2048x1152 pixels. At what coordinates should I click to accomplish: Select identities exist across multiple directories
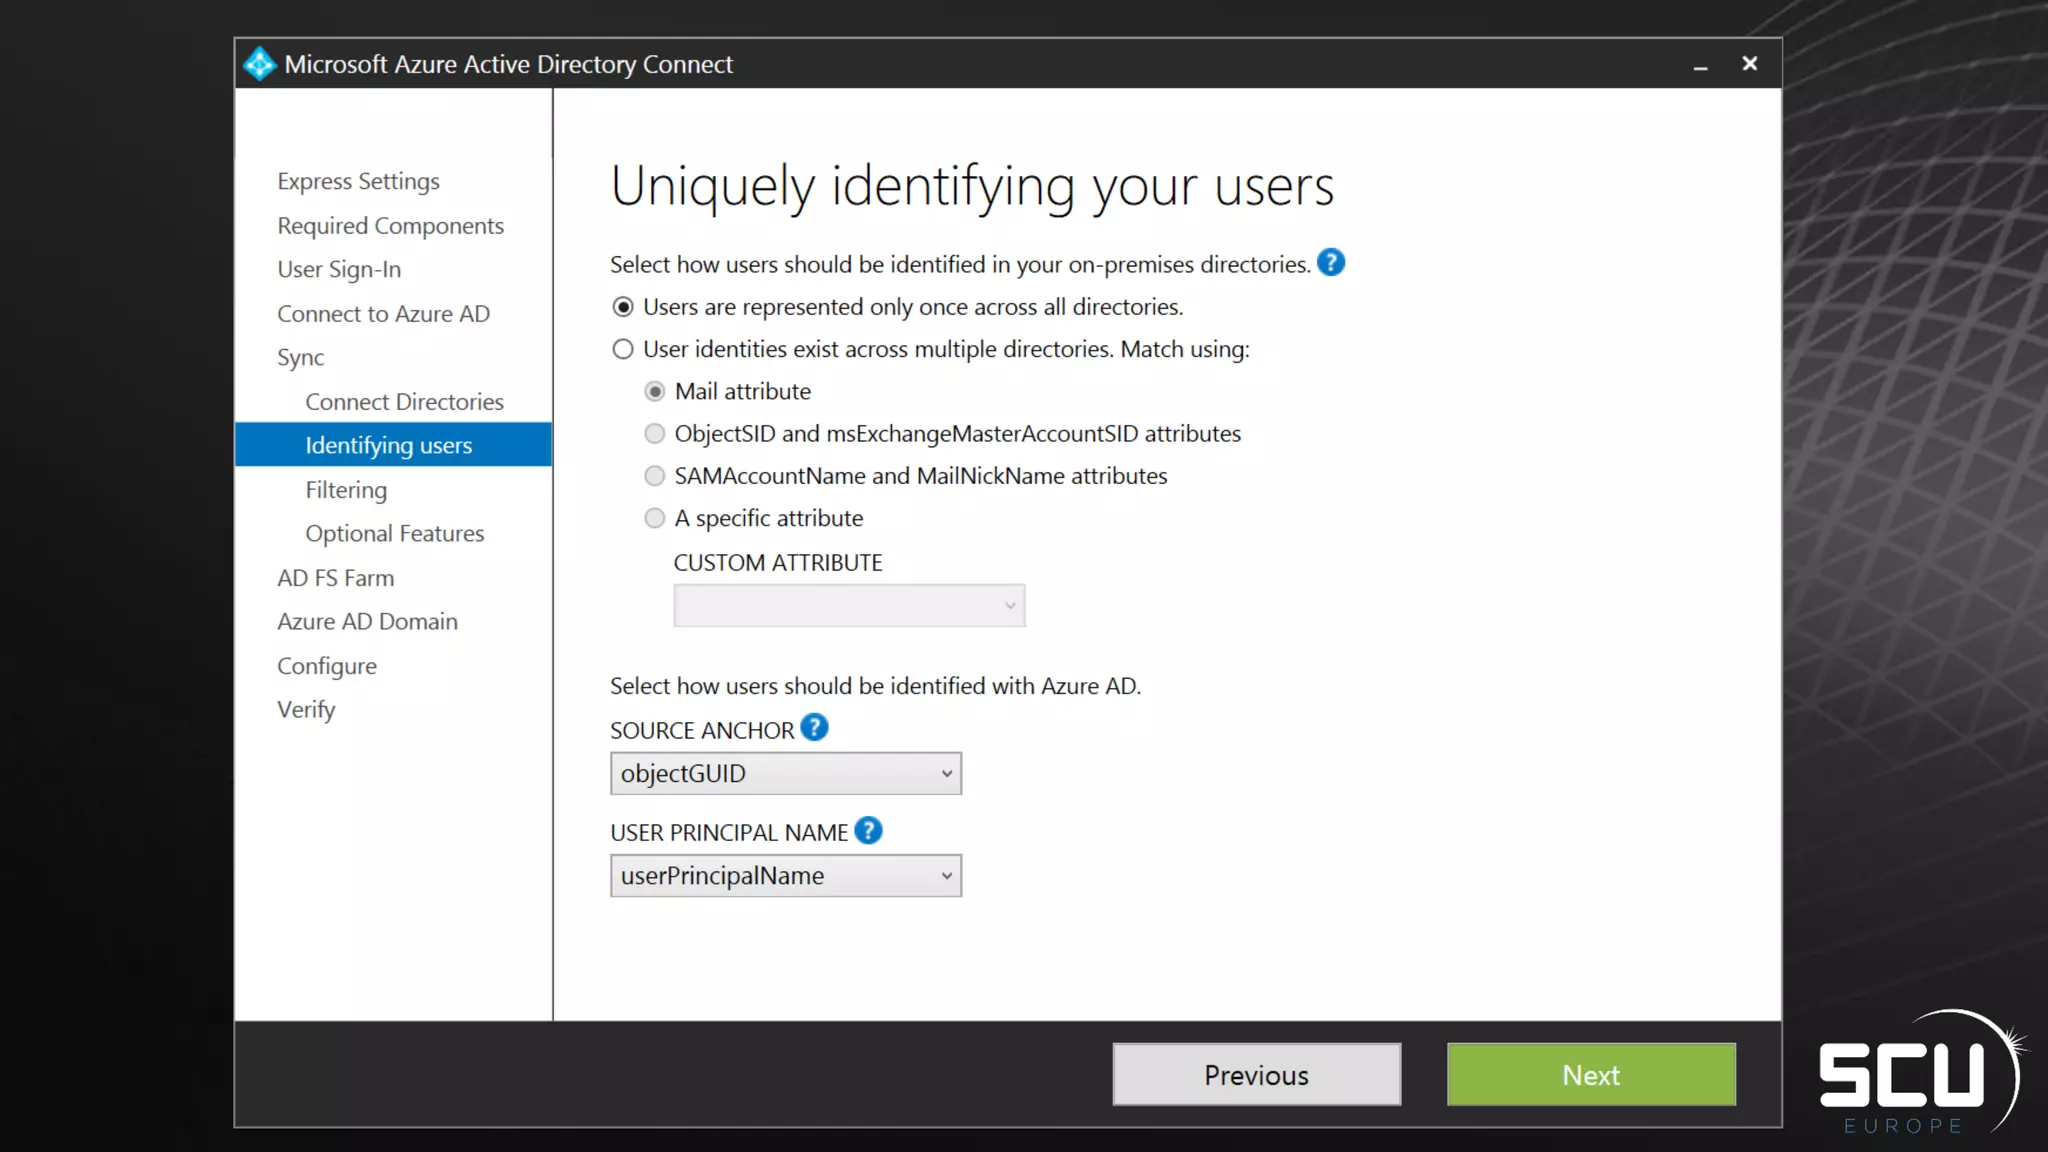623,349
